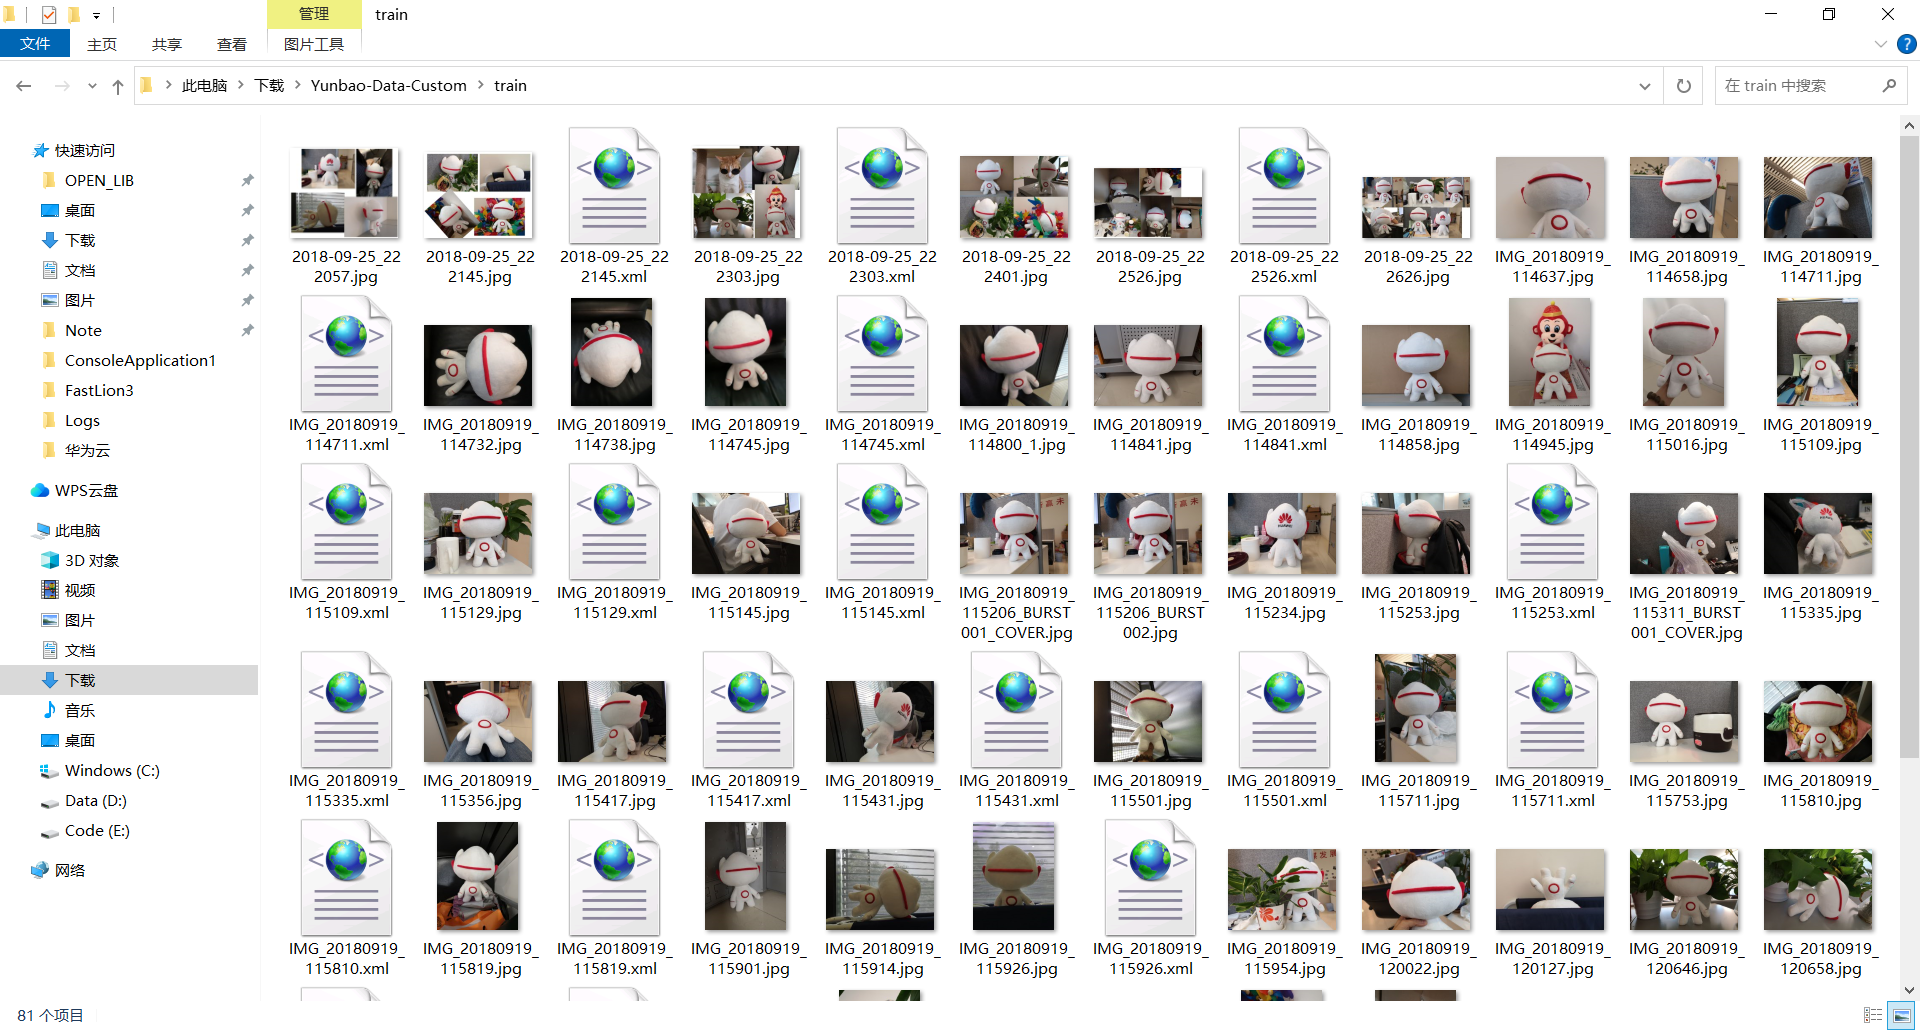Click the search magnifier icon
The image size is (1920, 1030).
pyautogui.click(x=1889, y=86)
